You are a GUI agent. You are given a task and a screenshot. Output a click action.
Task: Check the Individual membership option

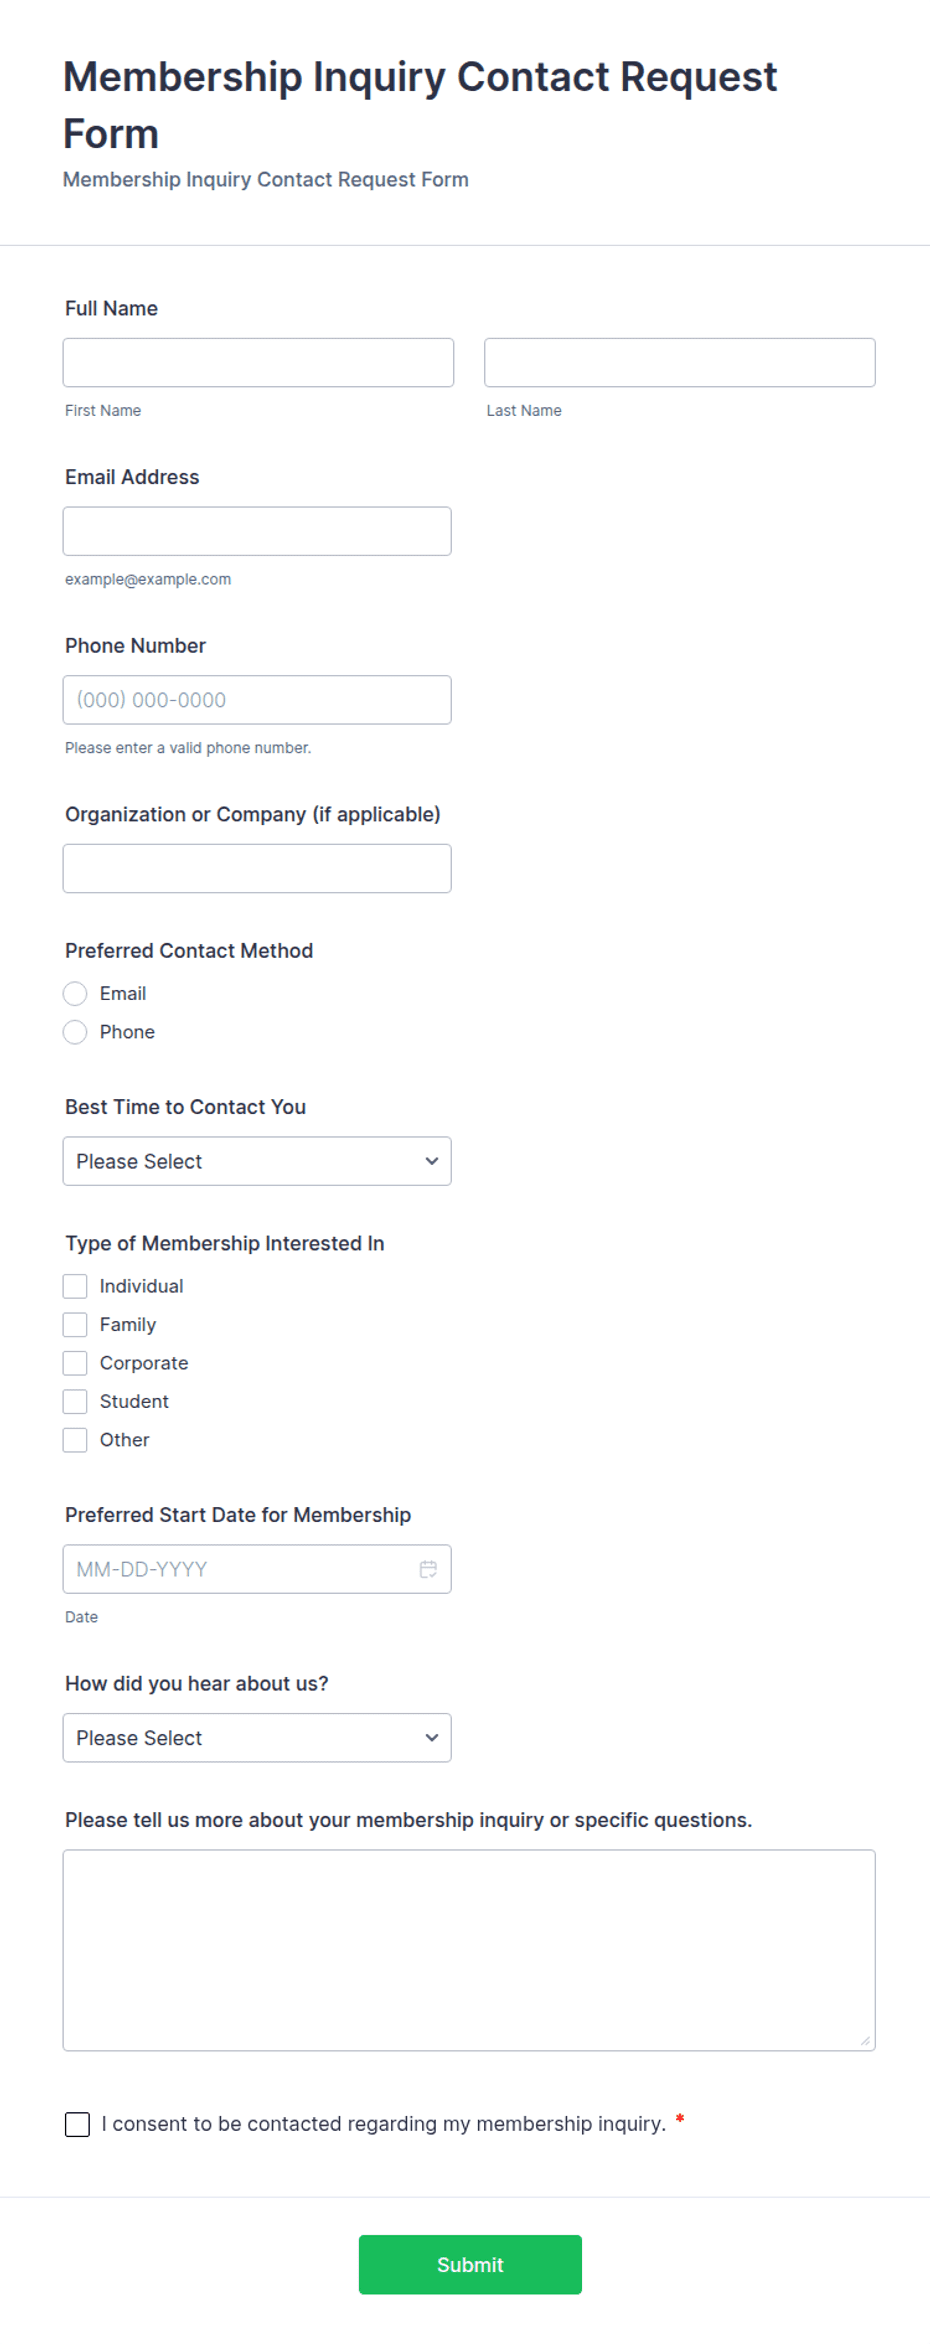point(75,1286)
